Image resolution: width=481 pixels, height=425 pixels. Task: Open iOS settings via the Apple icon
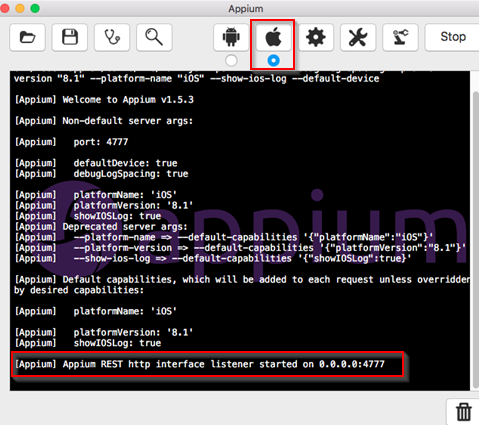coord(273,37)
